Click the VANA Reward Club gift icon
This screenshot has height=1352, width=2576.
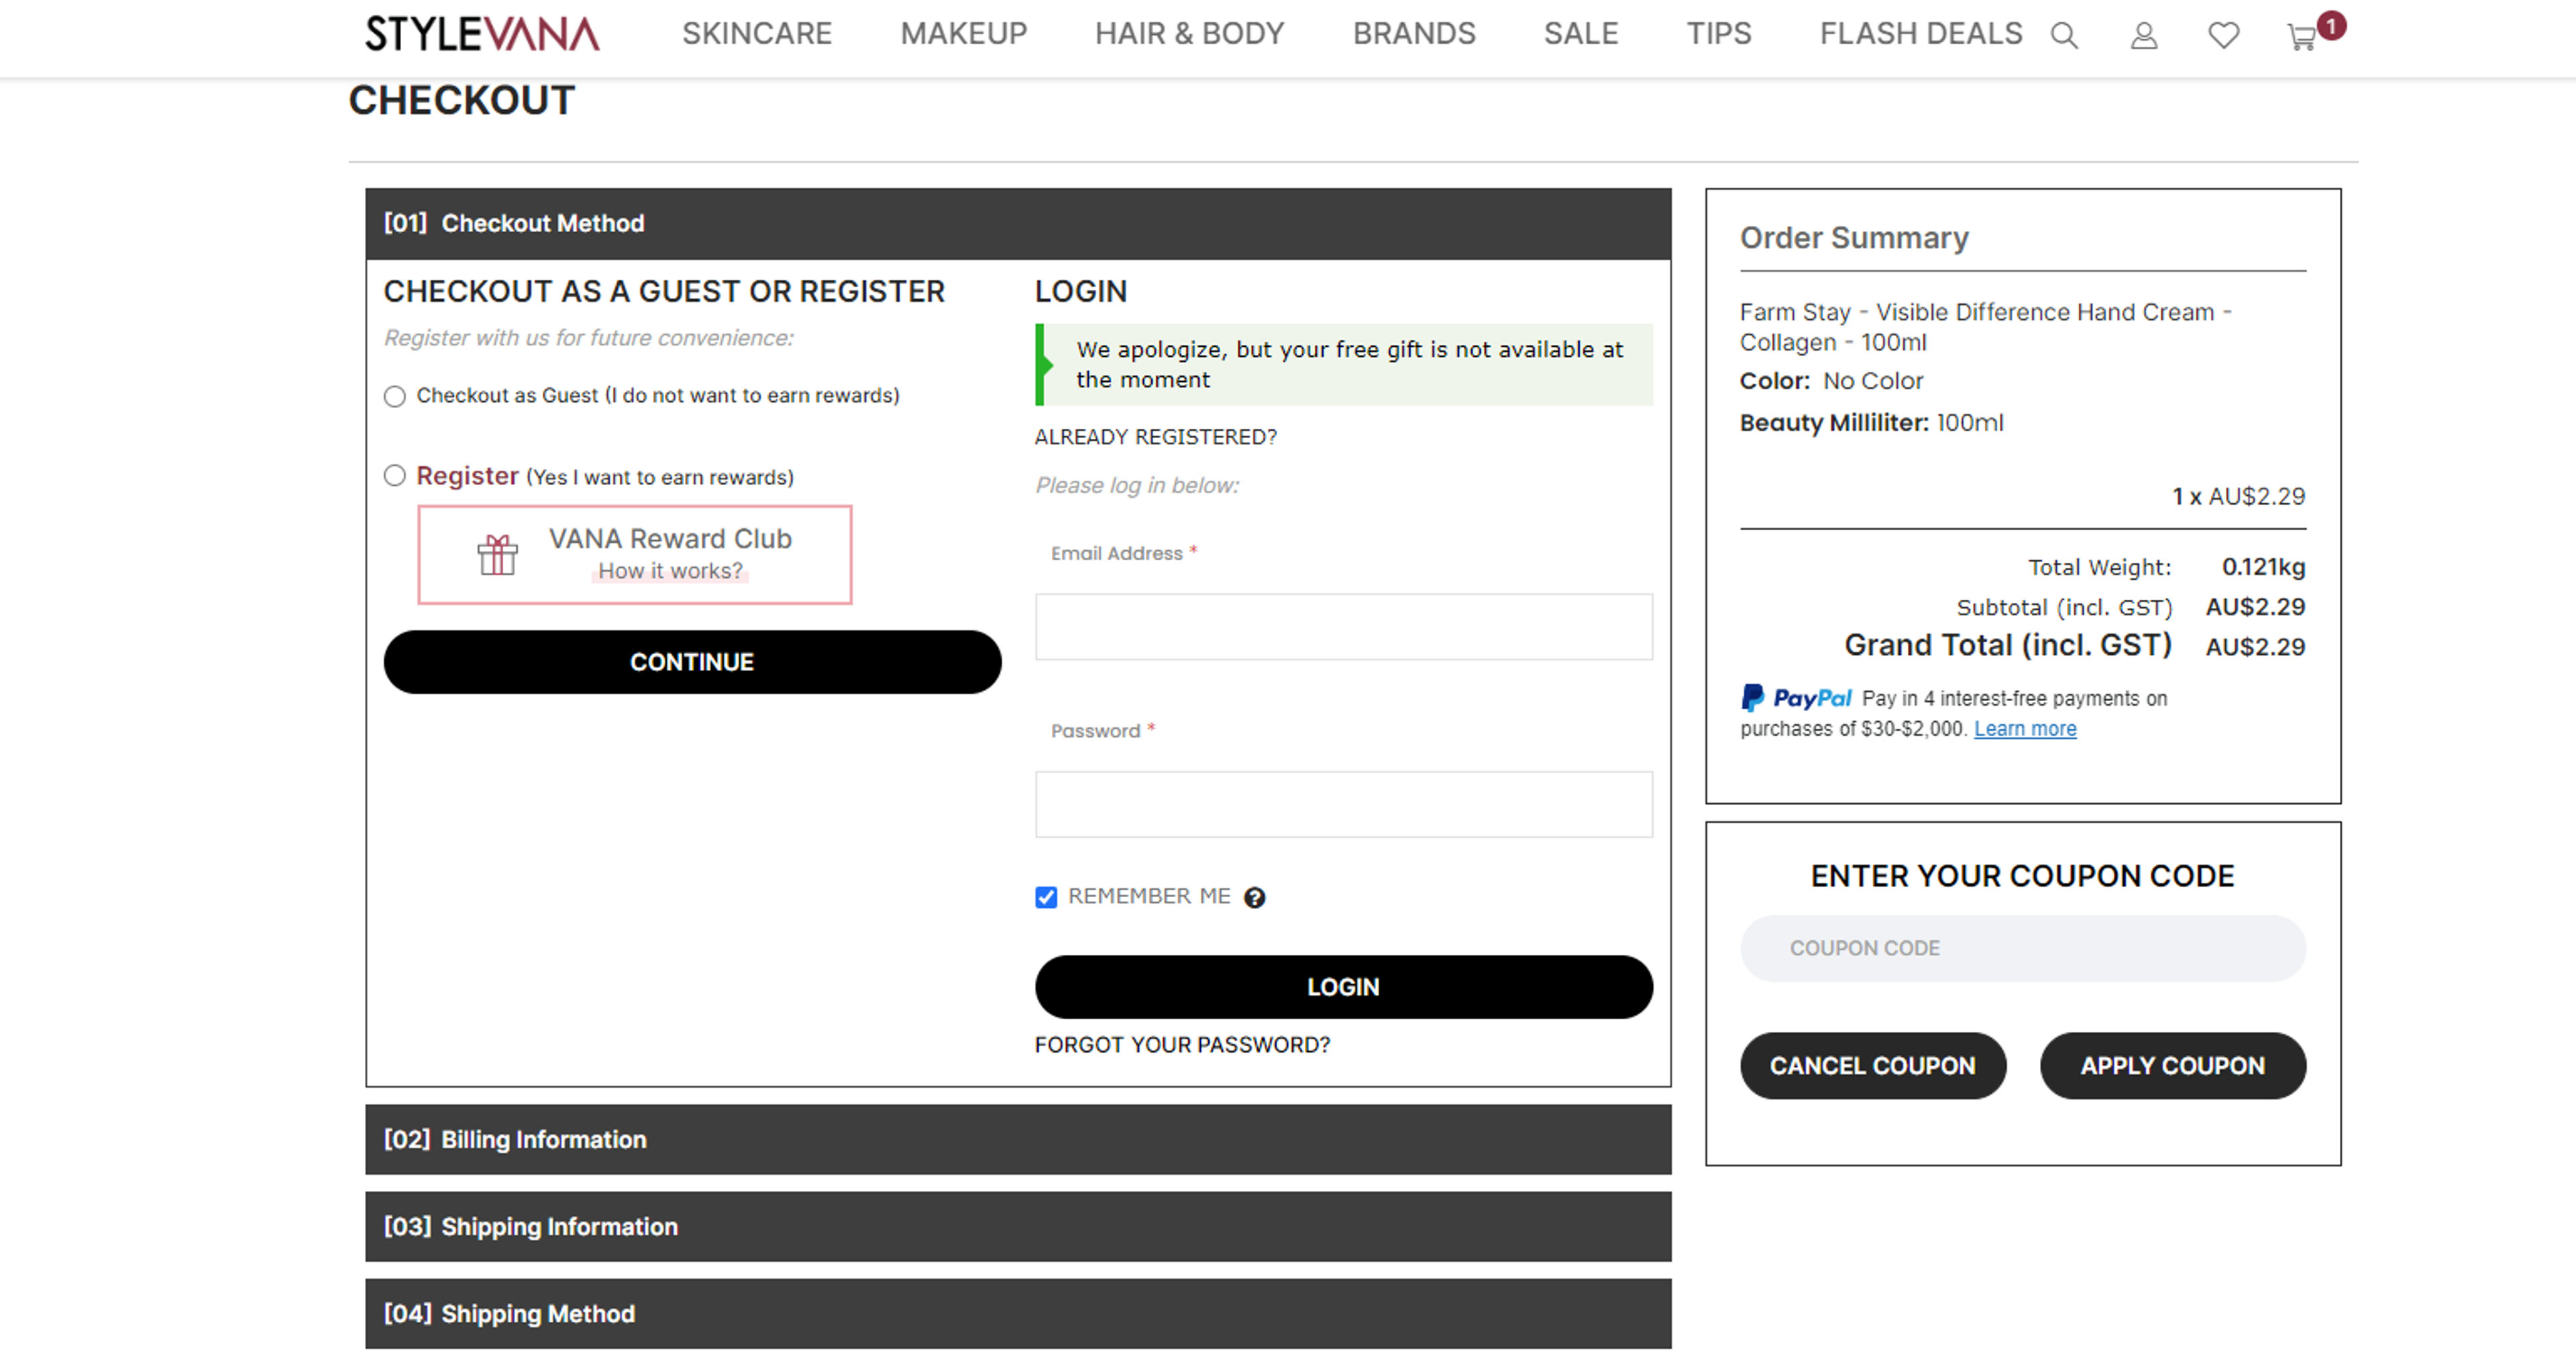(x=497, y=554)
